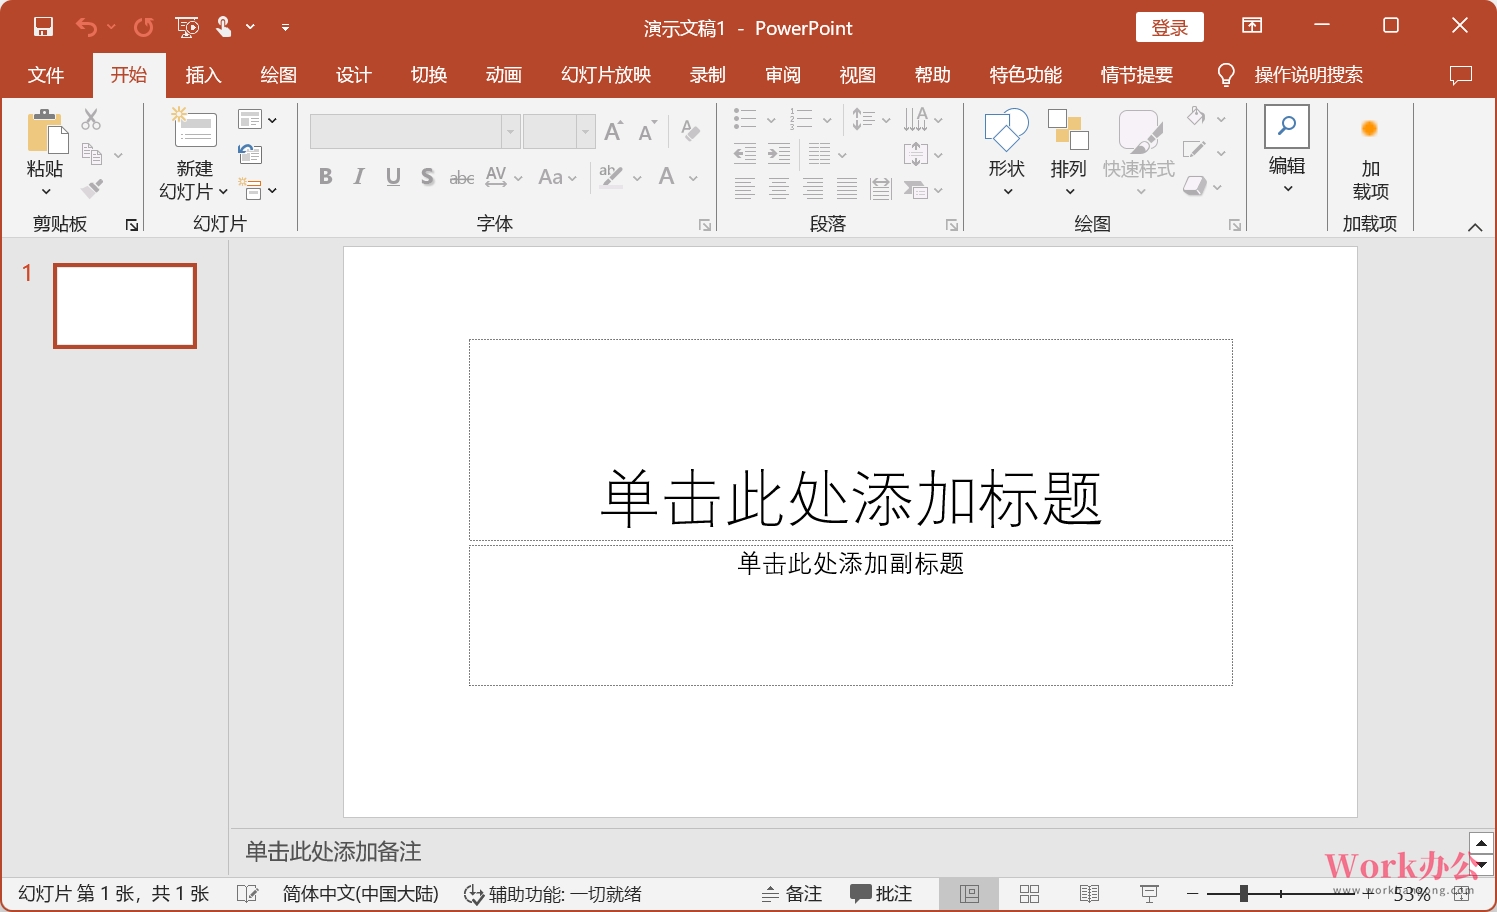Switch to 幻灯片放映 Slide Show tab
The height and width of the screenshot is (912, 1497).
pyautogui.click(x=606, y=75)
